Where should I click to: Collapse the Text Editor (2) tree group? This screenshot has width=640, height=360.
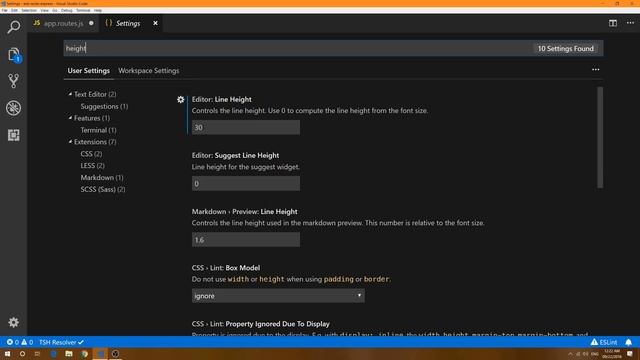click(x=70, y=94)
